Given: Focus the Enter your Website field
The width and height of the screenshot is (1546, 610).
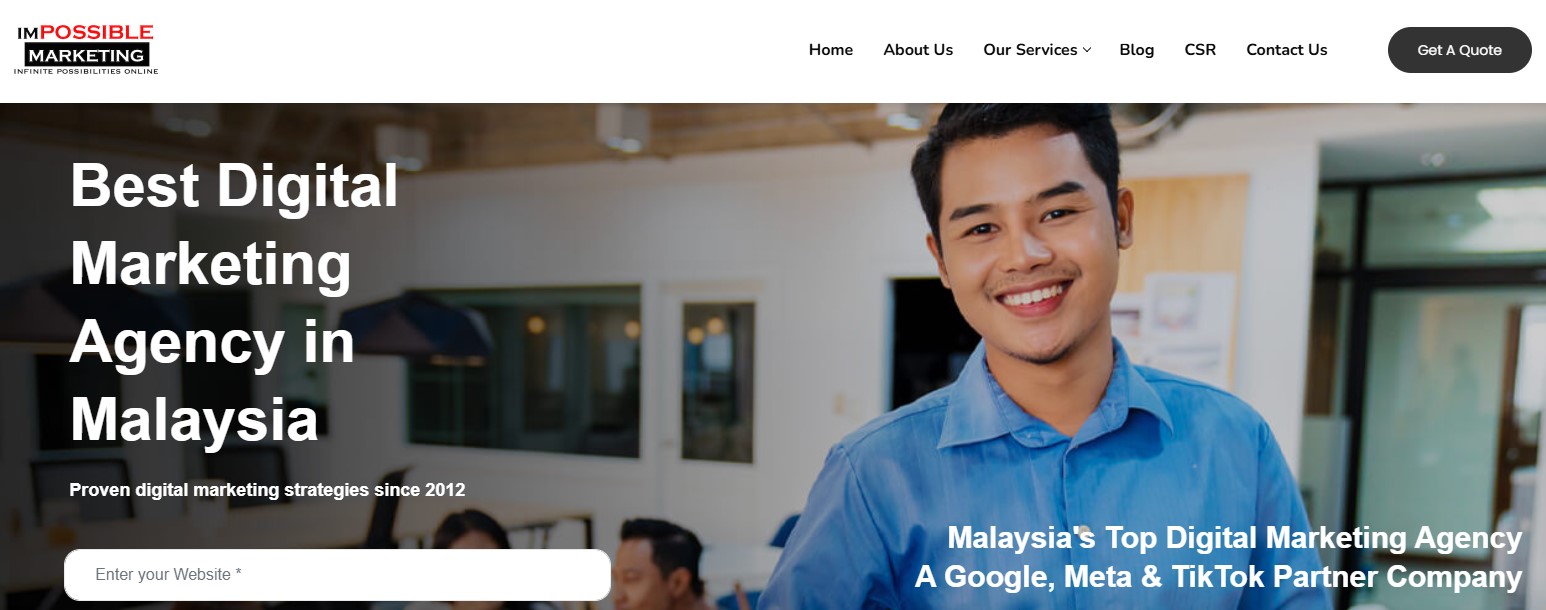Looking at the screenshot, I should tap(338, 575).
